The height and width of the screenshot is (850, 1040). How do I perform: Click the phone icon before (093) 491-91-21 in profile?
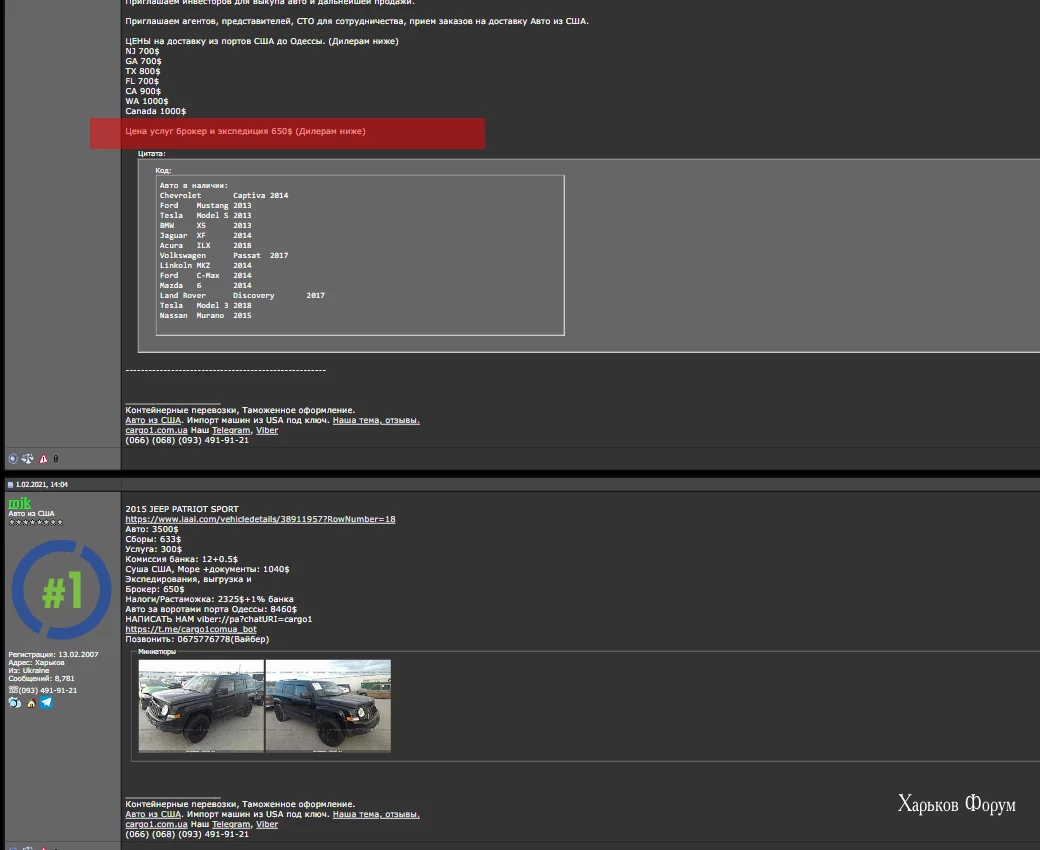(13, 690)
